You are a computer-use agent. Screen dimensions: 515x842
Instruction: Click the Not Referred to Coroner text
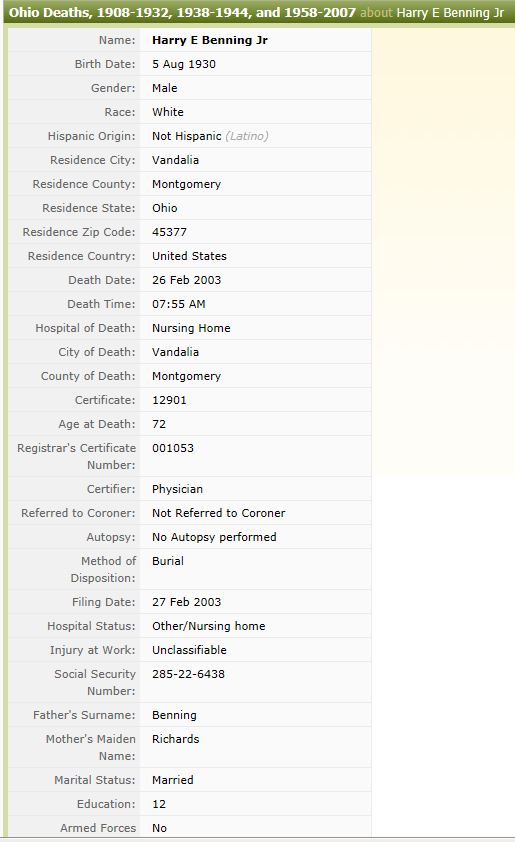pyautogui.click(x=219, y=513)
